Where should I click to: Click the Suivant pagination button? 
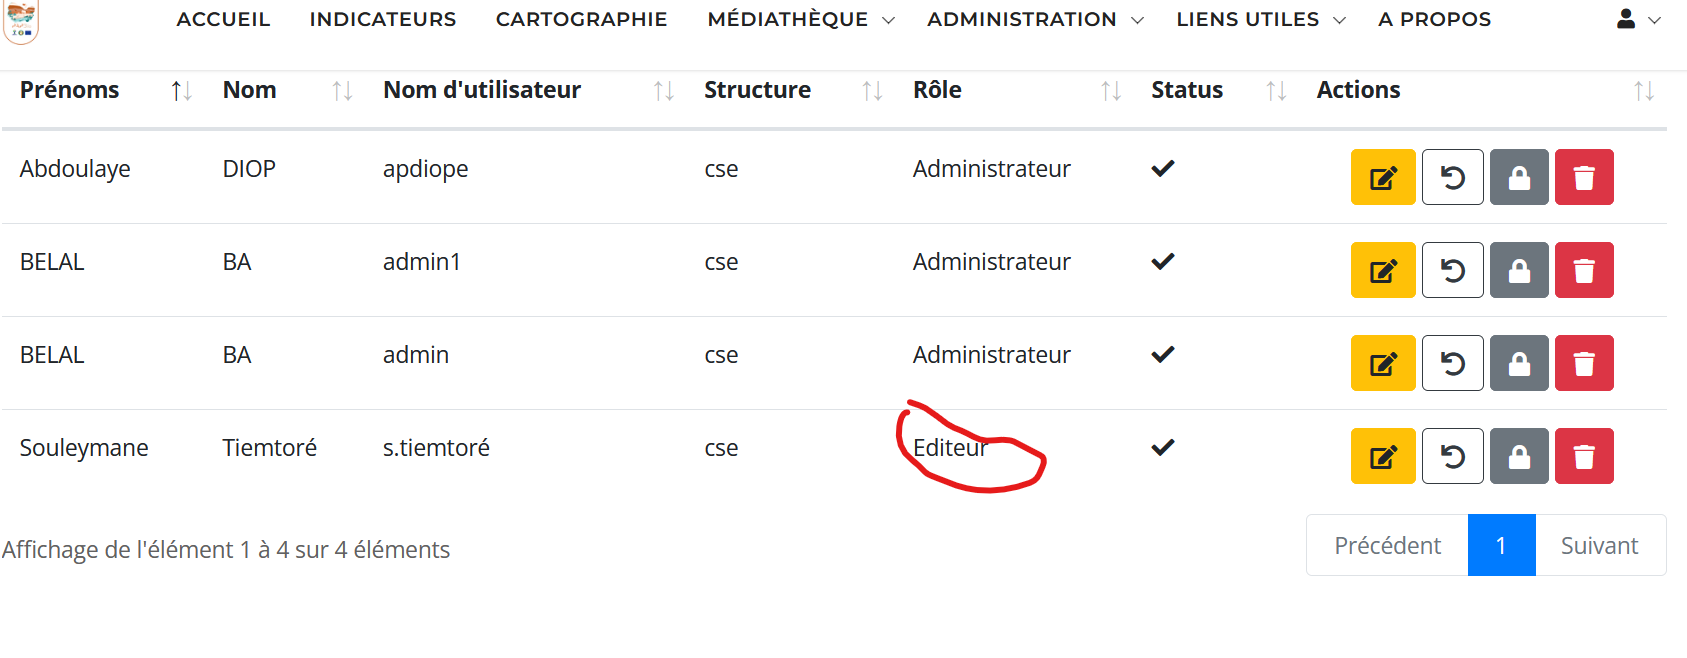(1600, 545)
